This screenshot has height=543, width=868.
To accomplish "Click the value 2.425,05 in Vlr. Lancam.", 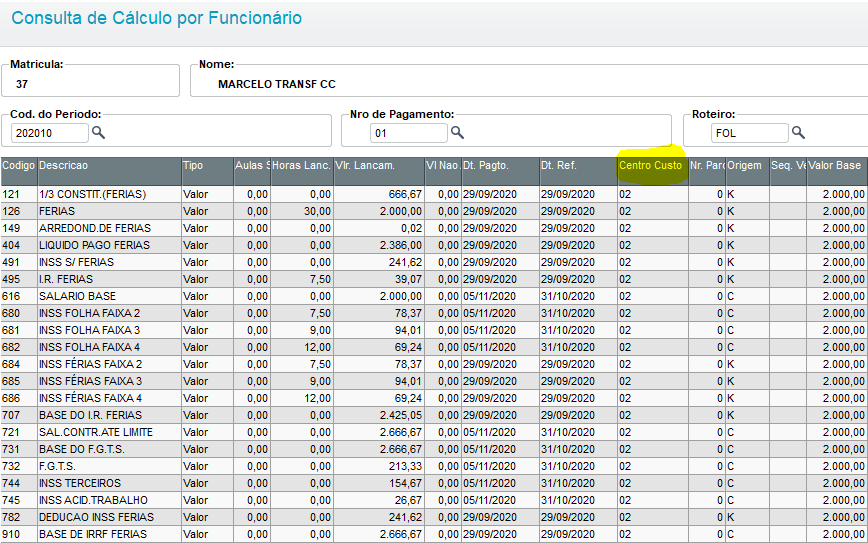I will 401,415.
